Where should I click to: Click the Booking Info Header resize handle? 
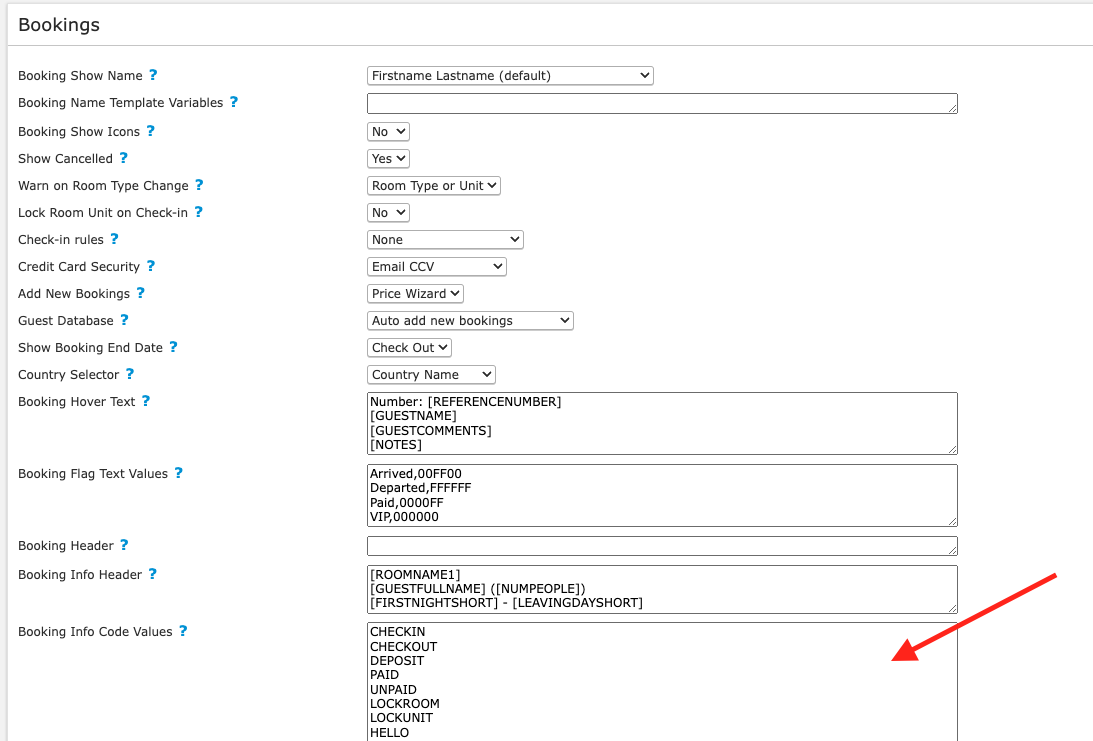[x=952, y=608]
